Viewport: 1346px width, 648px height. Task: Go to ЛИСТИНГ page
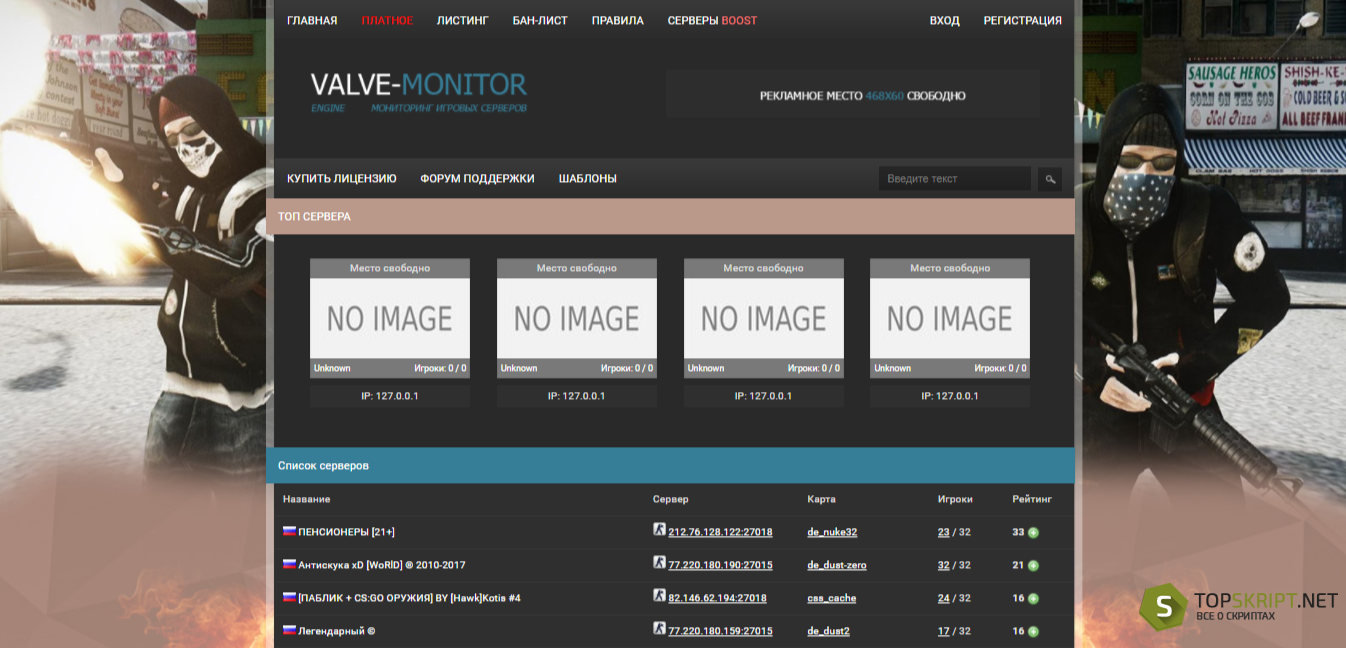[x=462, y=20]
